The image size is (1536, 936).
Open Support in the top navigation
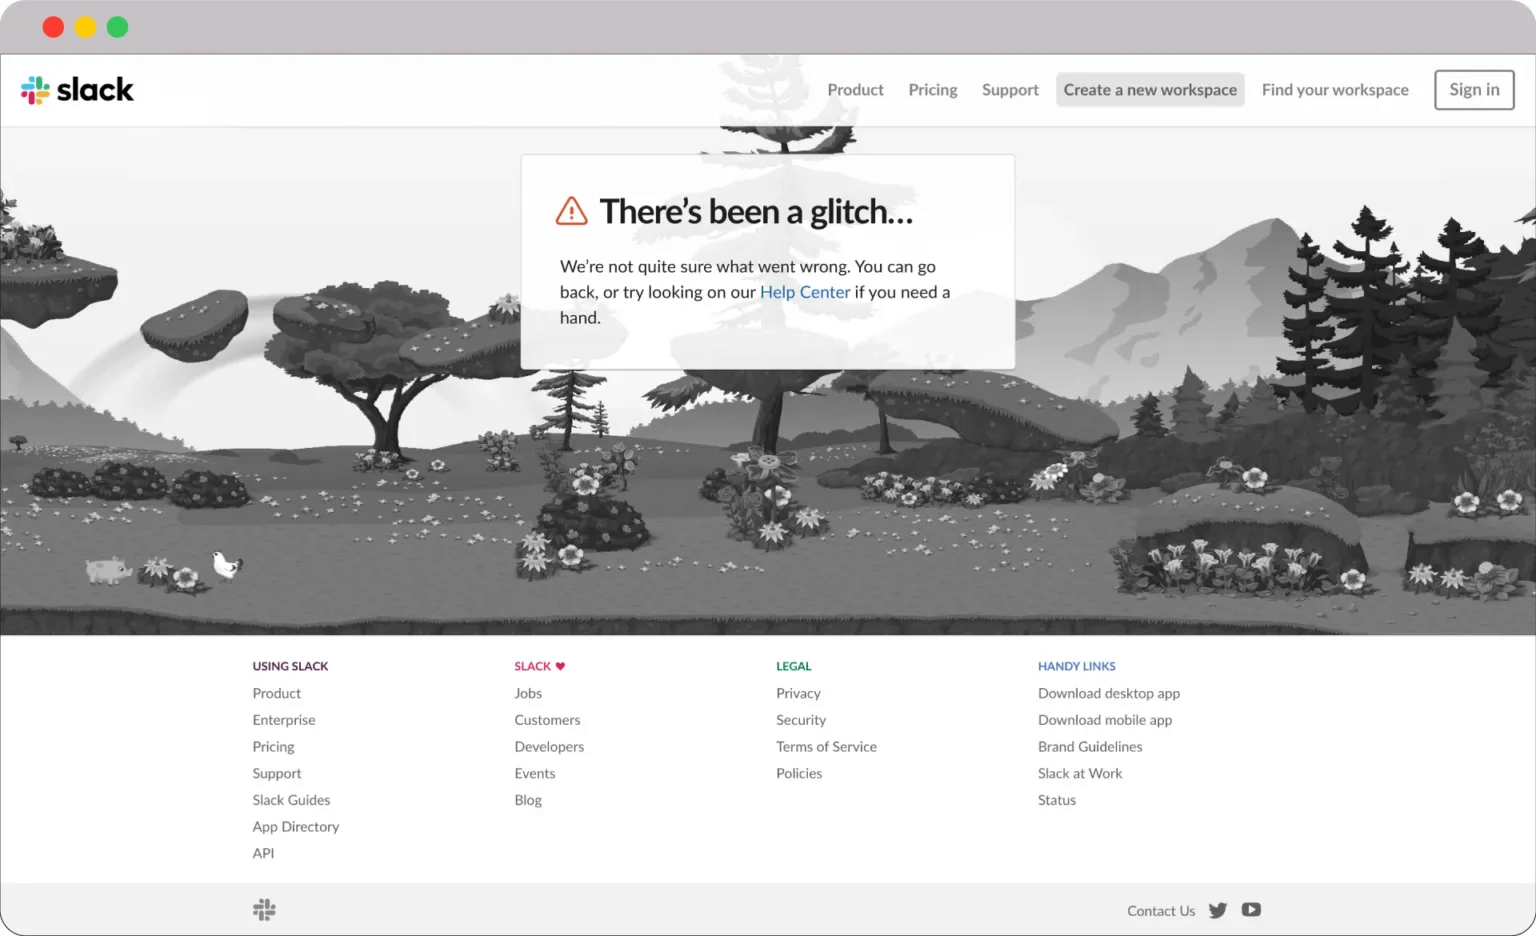pyautogui.click(x=1010, y=90)
